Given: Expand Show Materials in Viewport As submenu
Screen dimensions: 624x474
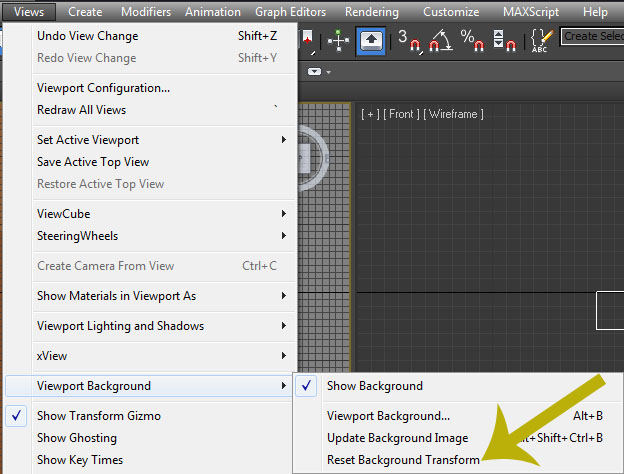Looking at the screenshot, I should (x=151, y=296).
